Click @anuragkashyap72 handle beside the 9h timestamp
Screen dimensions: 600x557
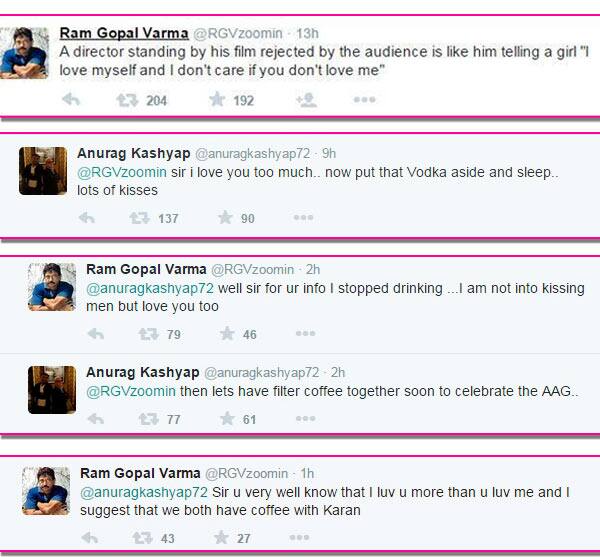253,153
